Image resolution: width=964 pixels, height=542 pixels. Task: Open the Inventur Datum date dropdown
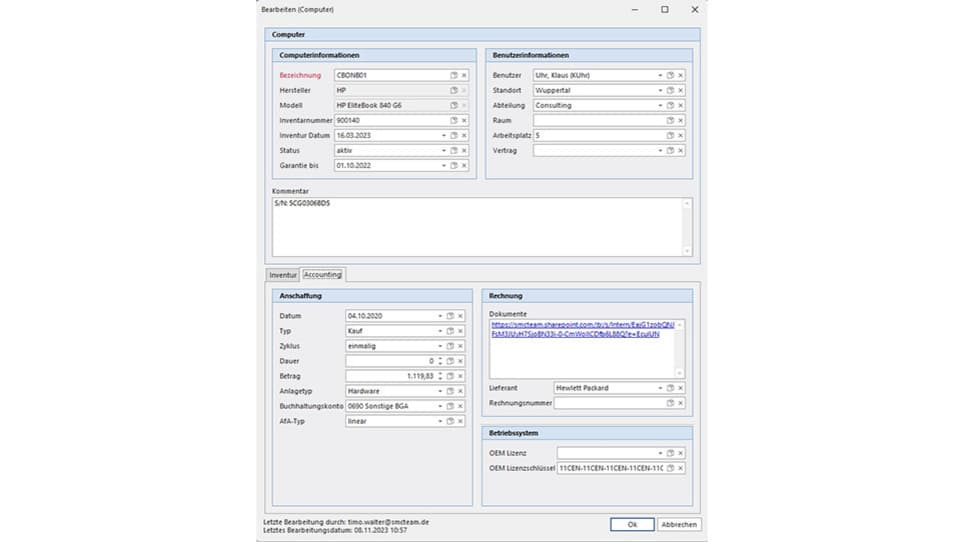[444, 135]
